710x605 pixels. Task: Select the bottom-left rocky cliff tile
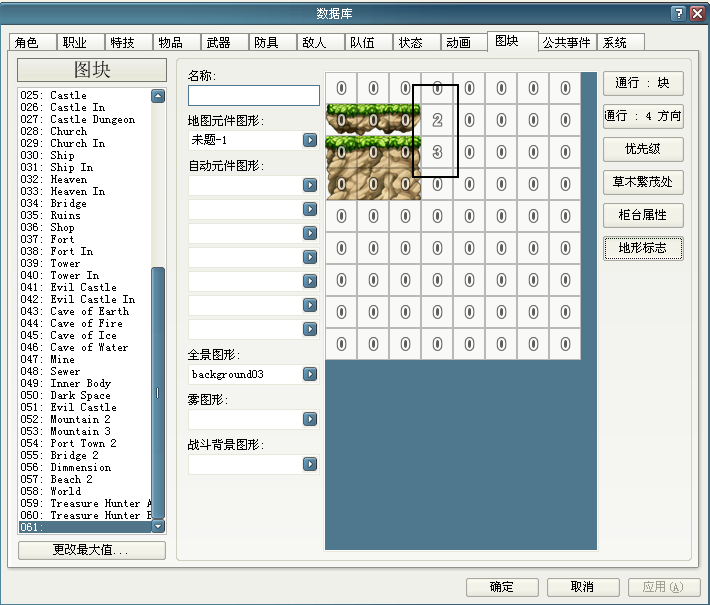click(x=341, y=184)
